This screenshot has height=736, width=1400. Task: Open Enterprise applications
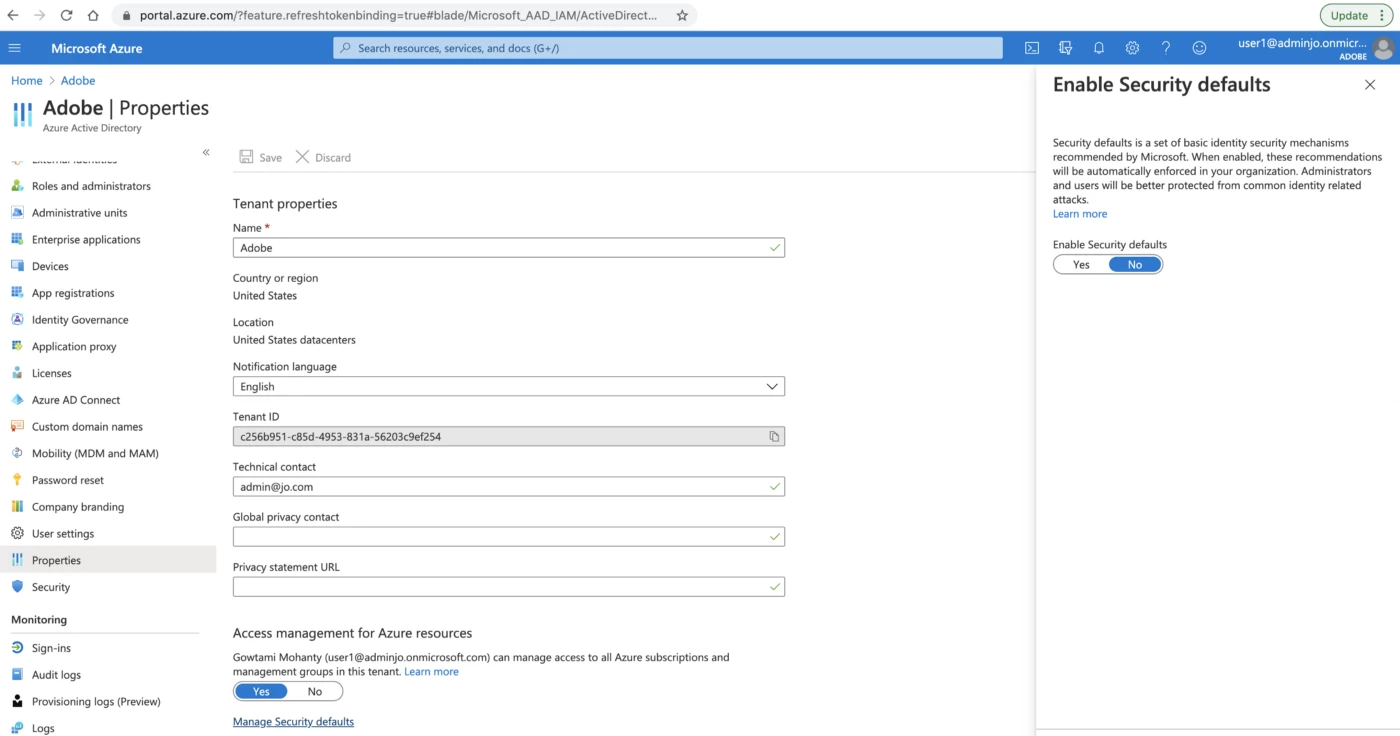pos(86,240)
